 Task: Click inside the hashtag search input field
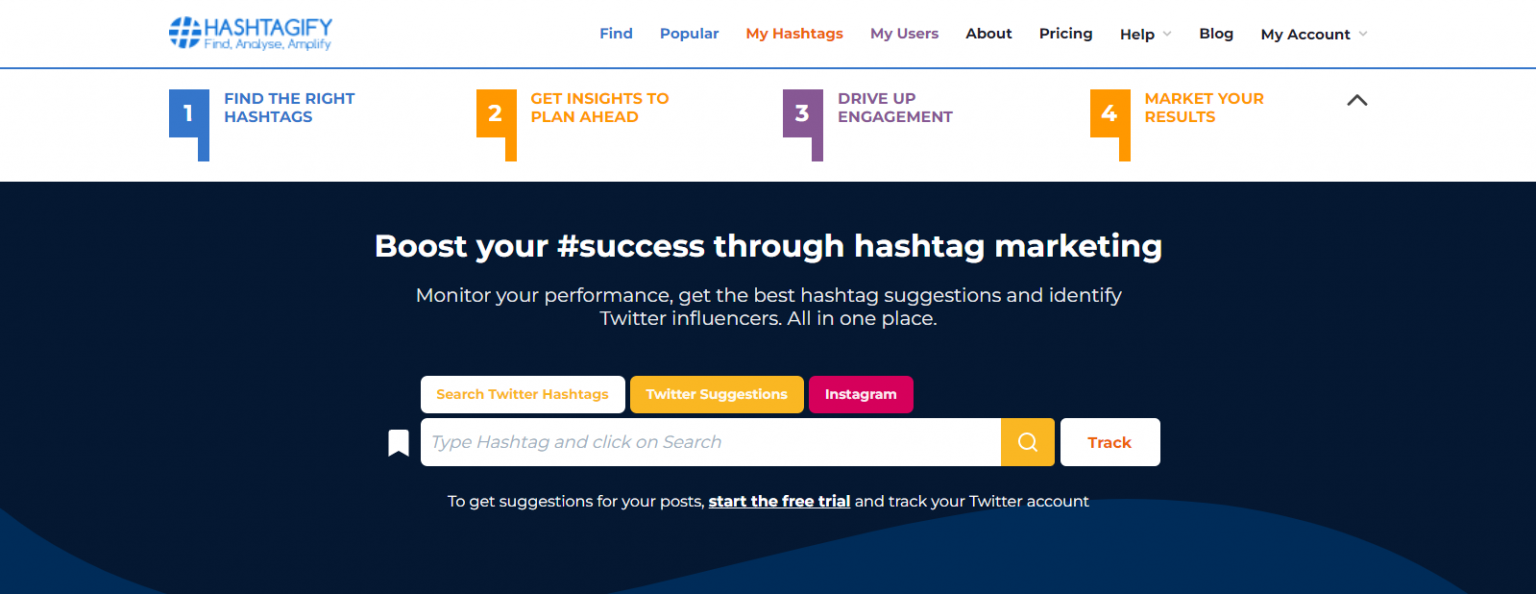(x=700, y=441)
